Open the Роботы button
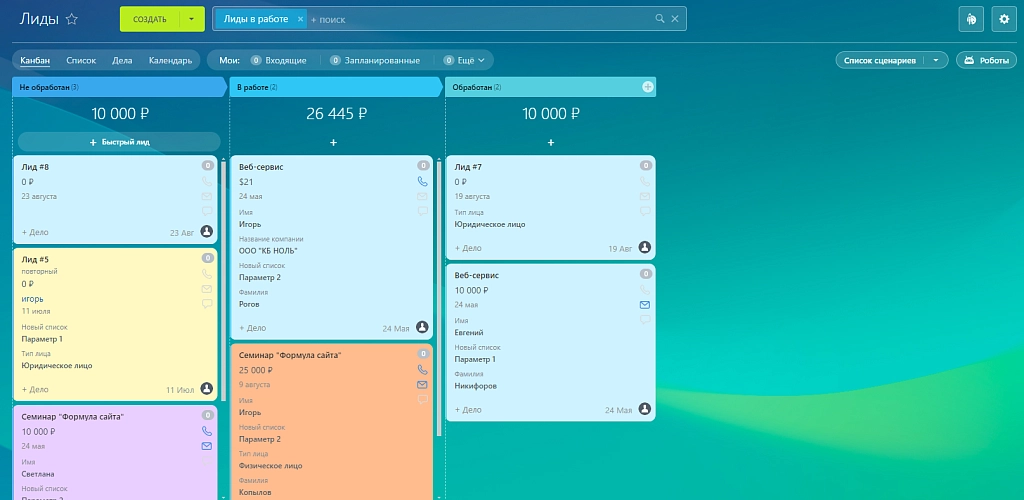 [987, 60]
